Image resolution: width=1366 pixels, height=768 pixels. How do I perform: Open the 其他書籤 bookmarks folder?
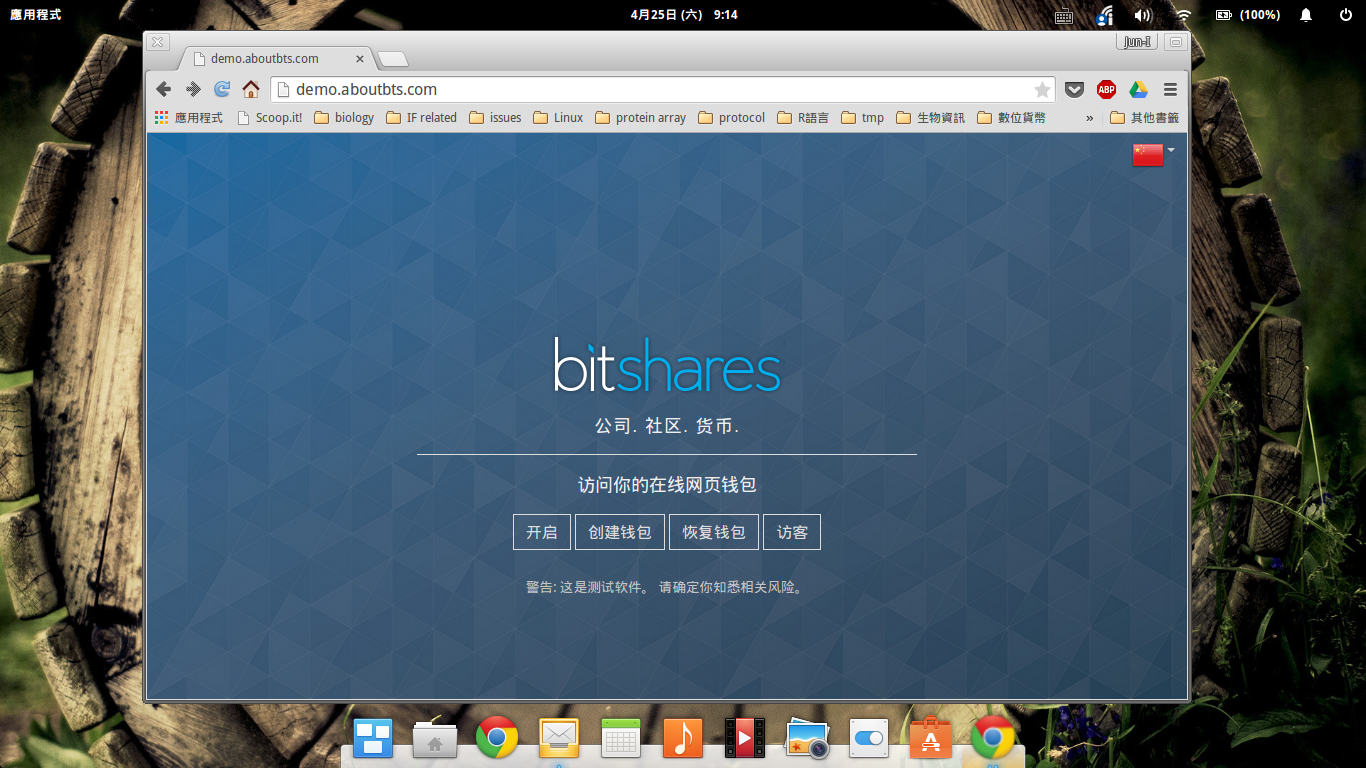[x=1144, y=117]
